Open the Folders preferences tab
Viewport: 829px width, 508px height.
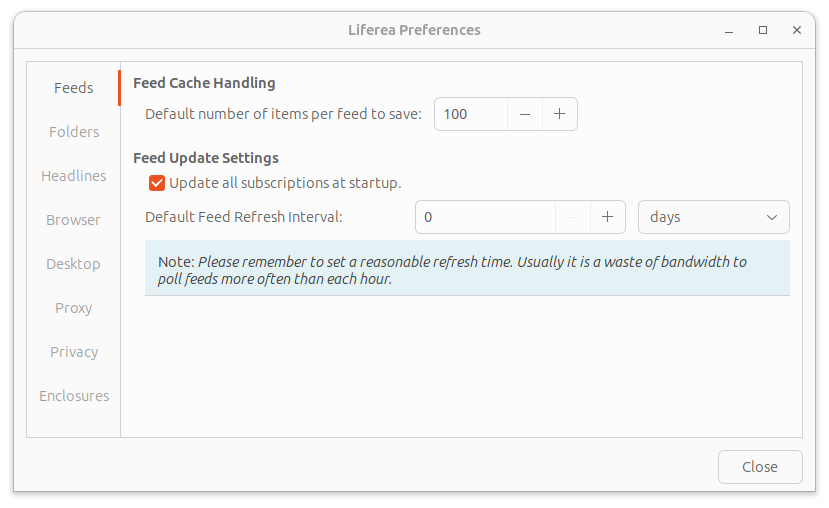click(74, 132)
